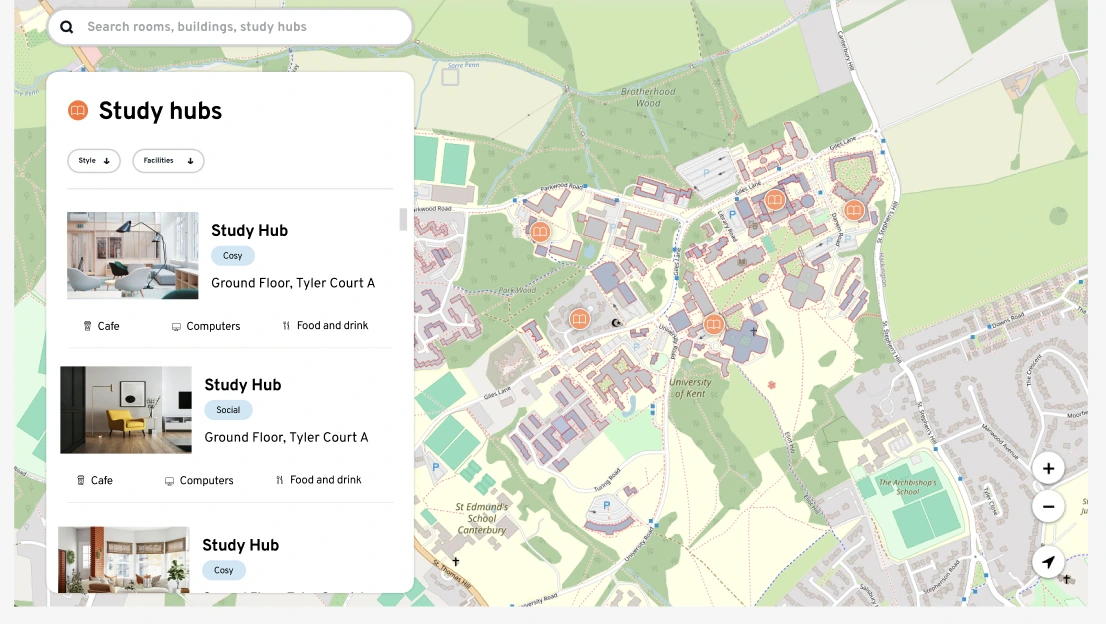Click the second Study Hub title

click(243, 385)
